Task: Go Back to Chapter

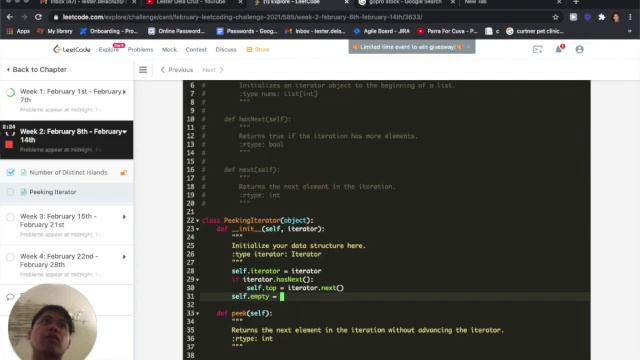Action: point(37,69)
